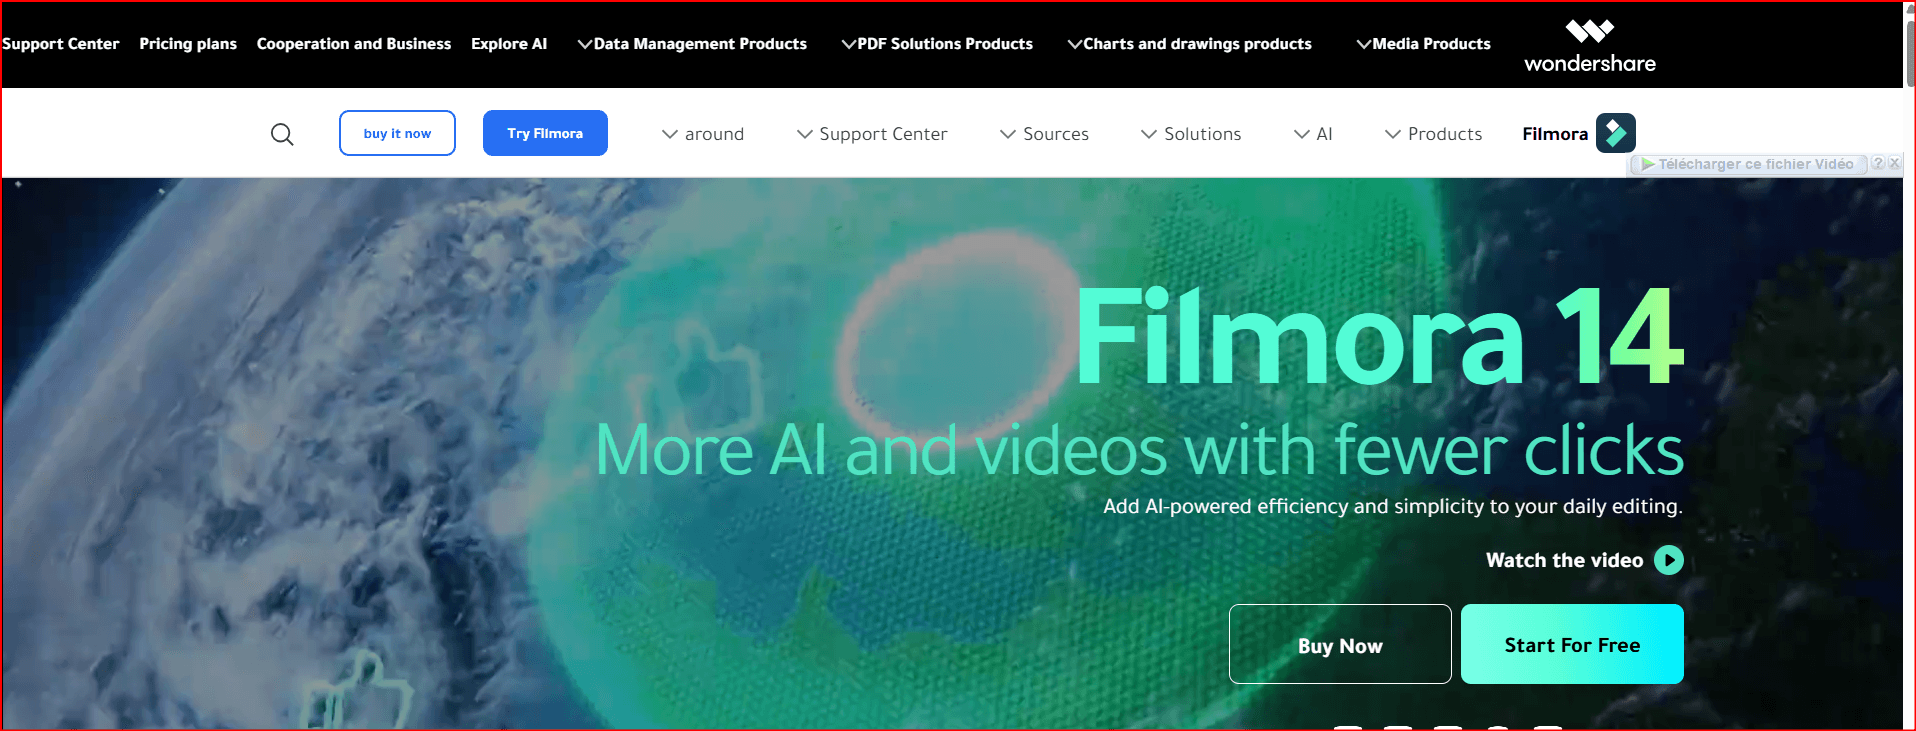1916x731 pixels.
Task: Go to Pricing plans link
Action: pos(188,44)
